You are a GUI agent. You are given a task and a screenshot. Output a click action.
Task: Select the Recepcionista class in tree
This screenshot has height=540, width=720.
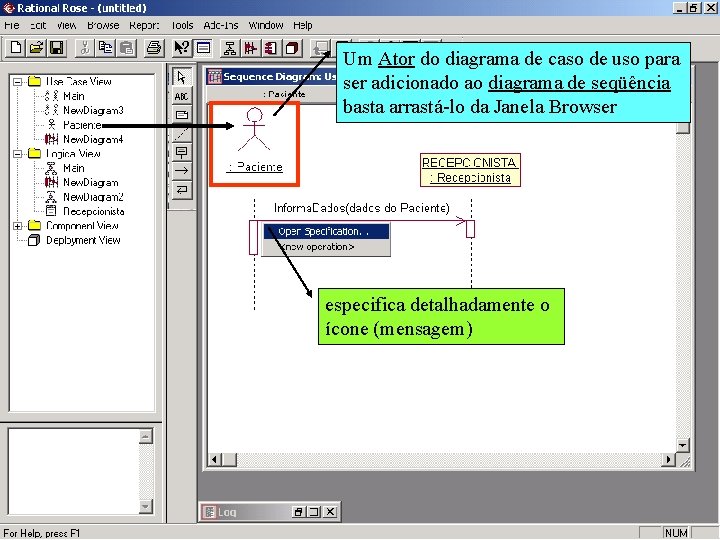coord(93,211)
